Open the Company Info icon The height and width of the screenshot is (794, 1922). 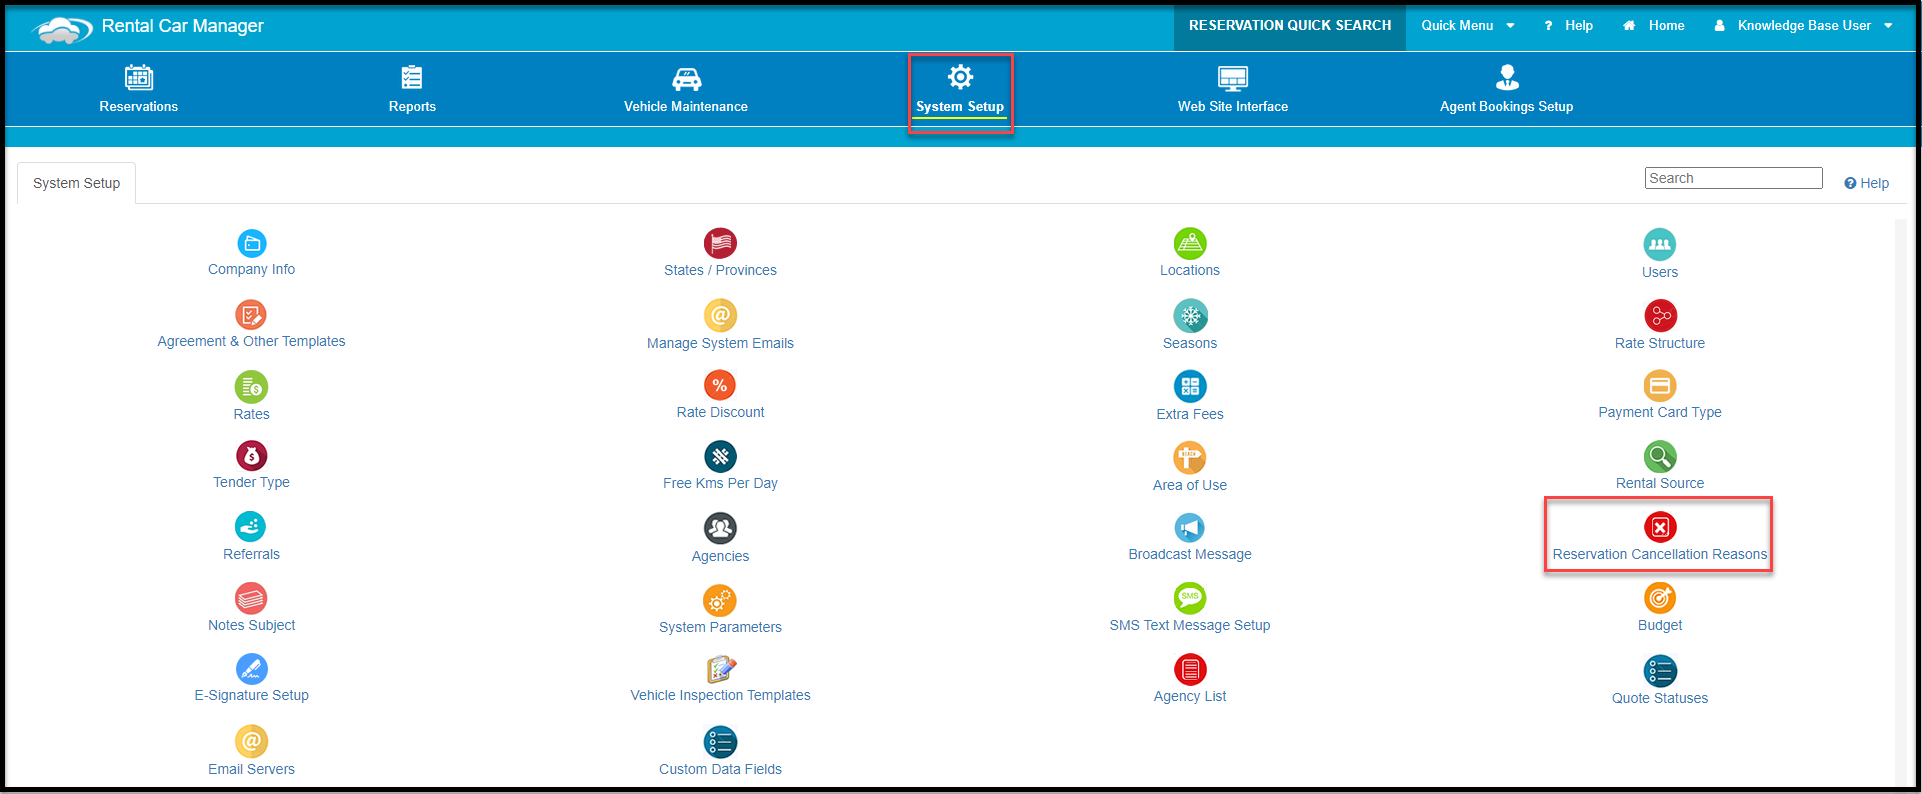(252, 243)
